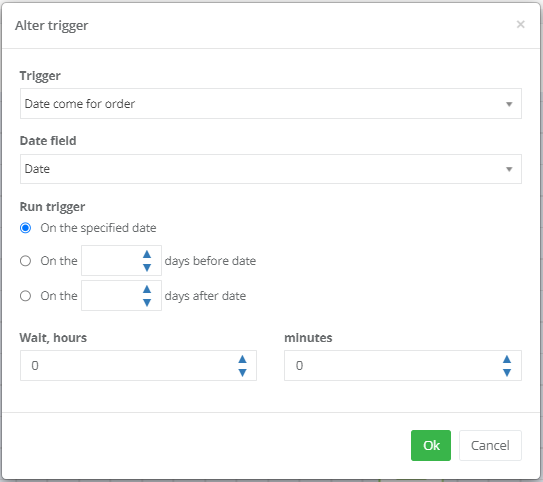Expand the Date field dropdown
The image size is (543, 482).
coord(271,169)
